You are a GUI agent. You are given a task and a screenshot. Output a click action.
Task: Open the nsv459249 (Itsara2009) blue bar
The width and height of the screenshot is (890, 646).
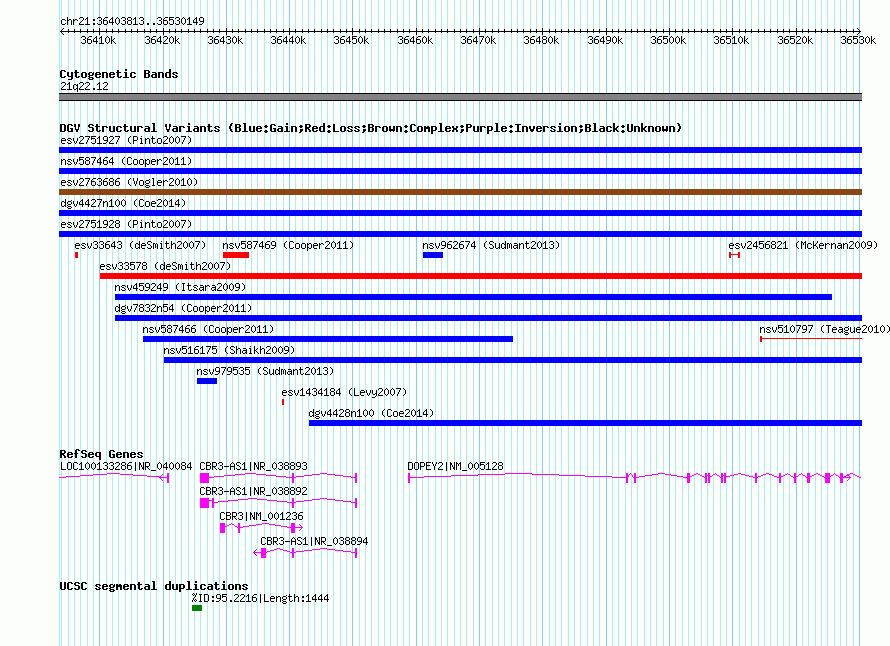[473, 297]
